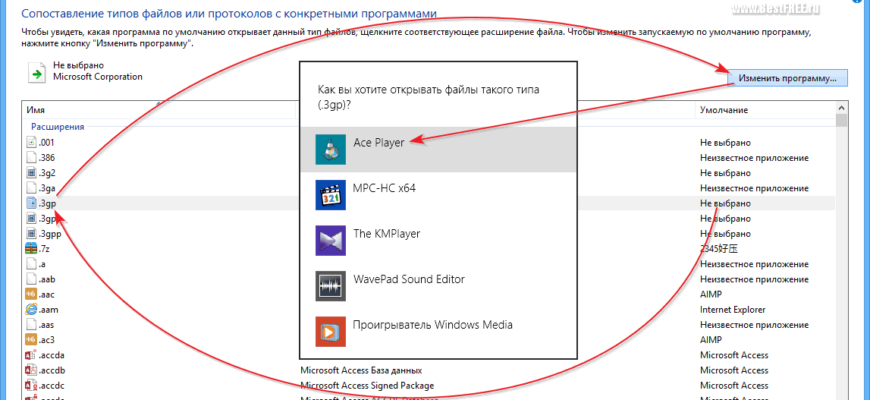The image size is (870, 400).
Task: Select the .001 file type icon
Action: click(x=31, y=143)
